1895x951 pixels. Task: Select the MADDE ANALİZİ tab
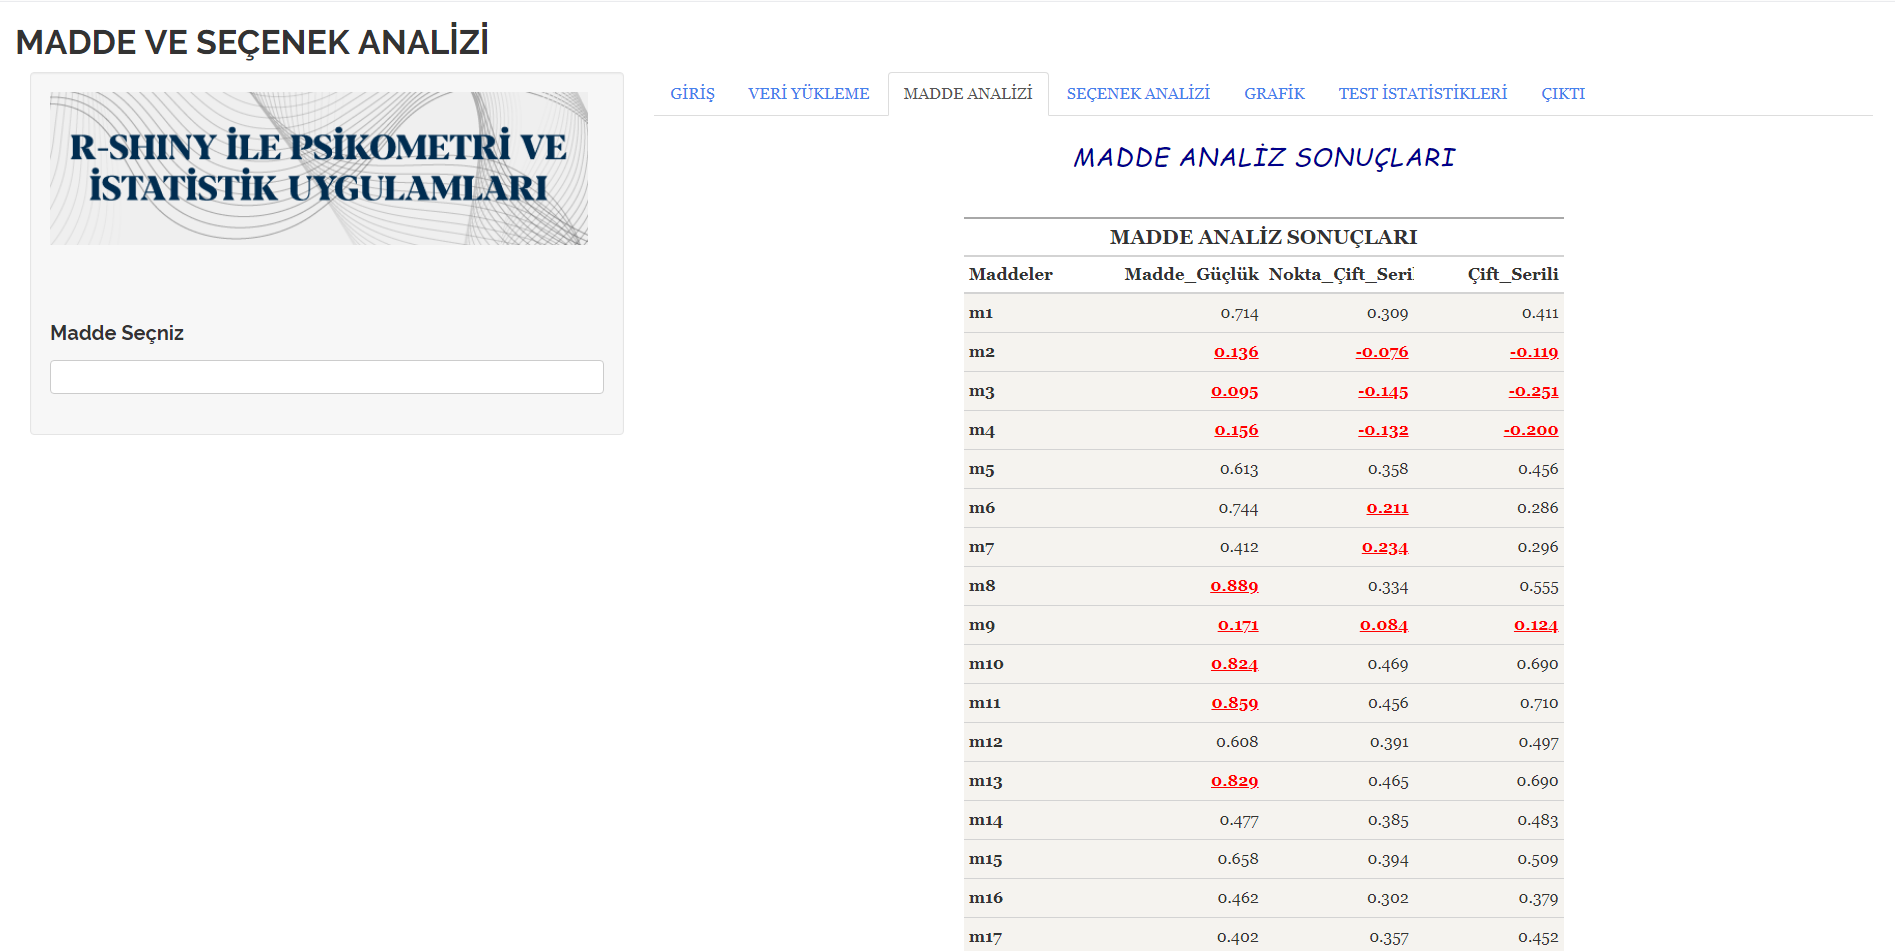pos(968,94)
